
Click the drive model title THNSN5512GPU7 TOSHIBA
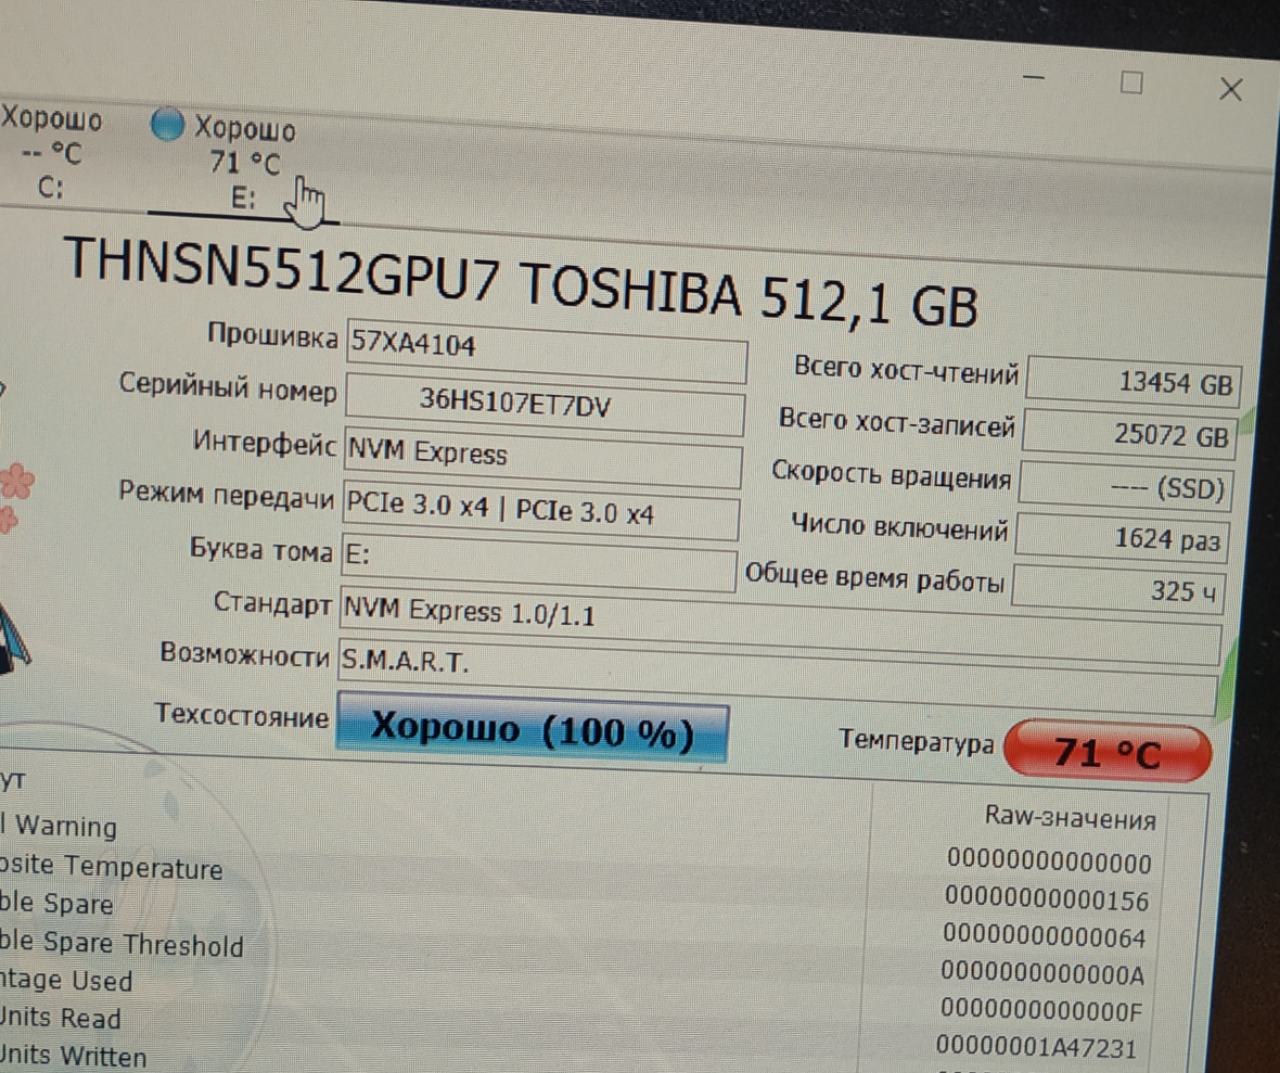[403, 275]
